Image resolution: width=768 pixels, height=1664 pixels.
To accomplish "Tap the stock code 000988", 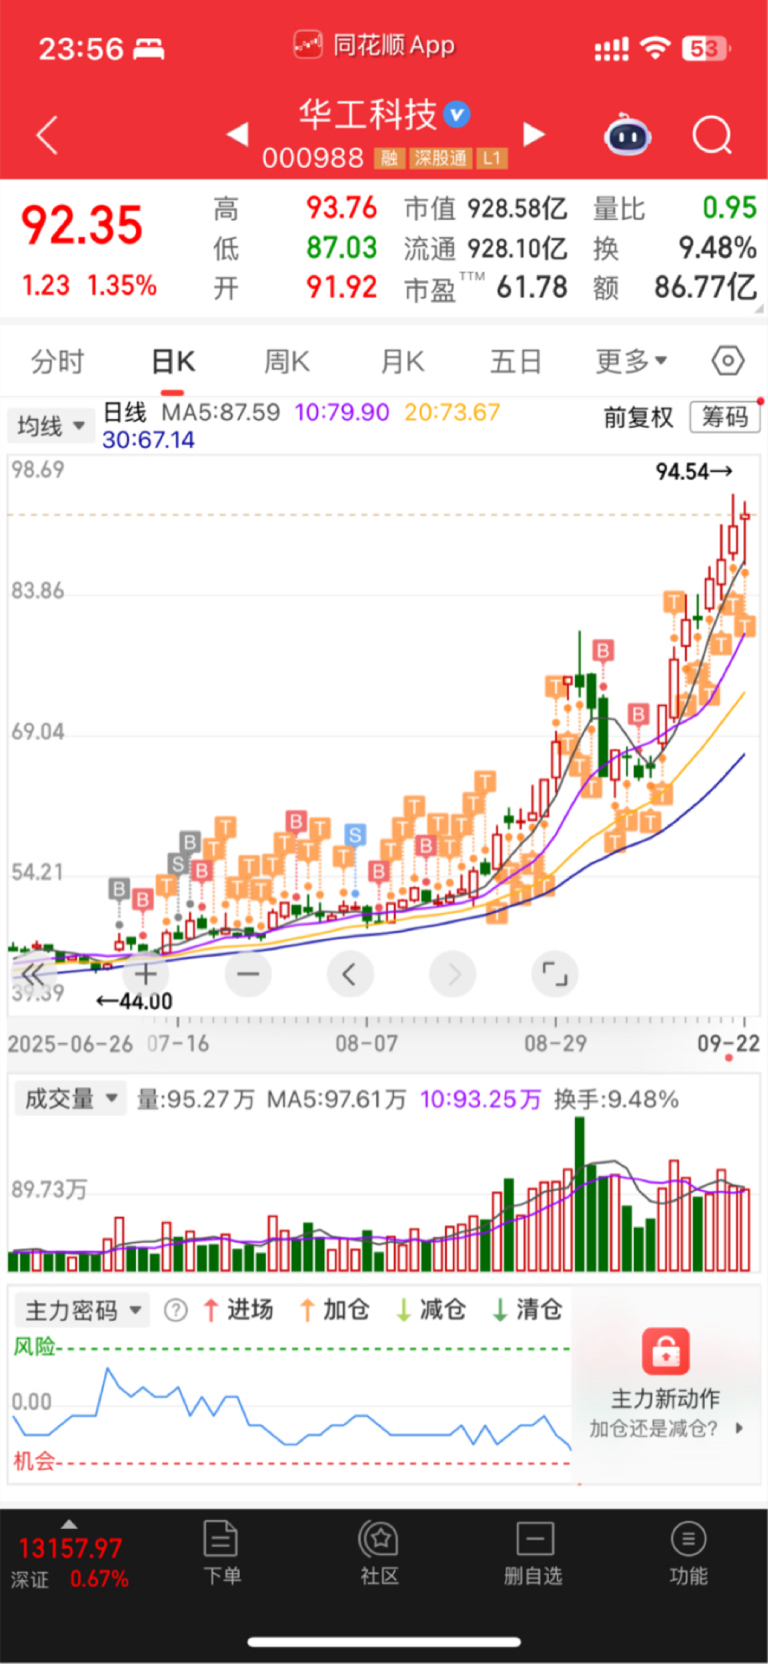I will pos(313,158).
